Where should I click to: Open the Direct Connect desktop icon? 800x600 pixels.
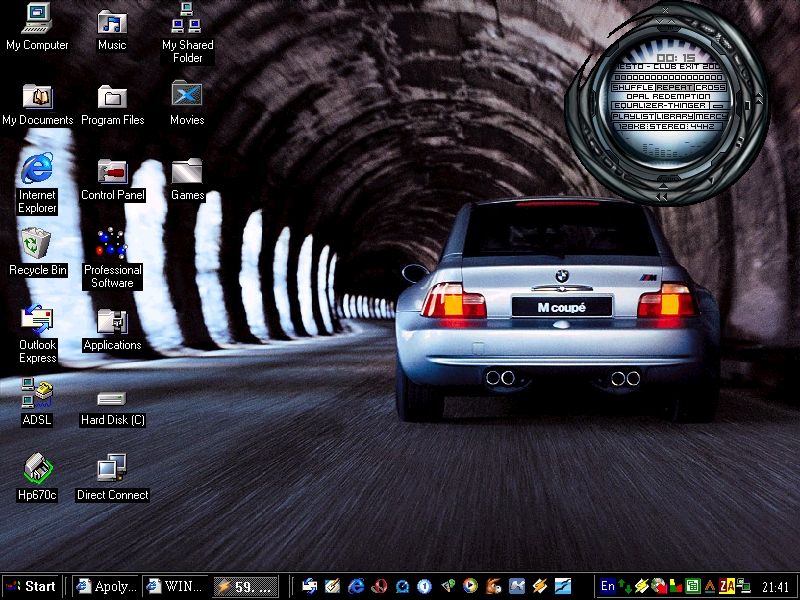point(112,468)
